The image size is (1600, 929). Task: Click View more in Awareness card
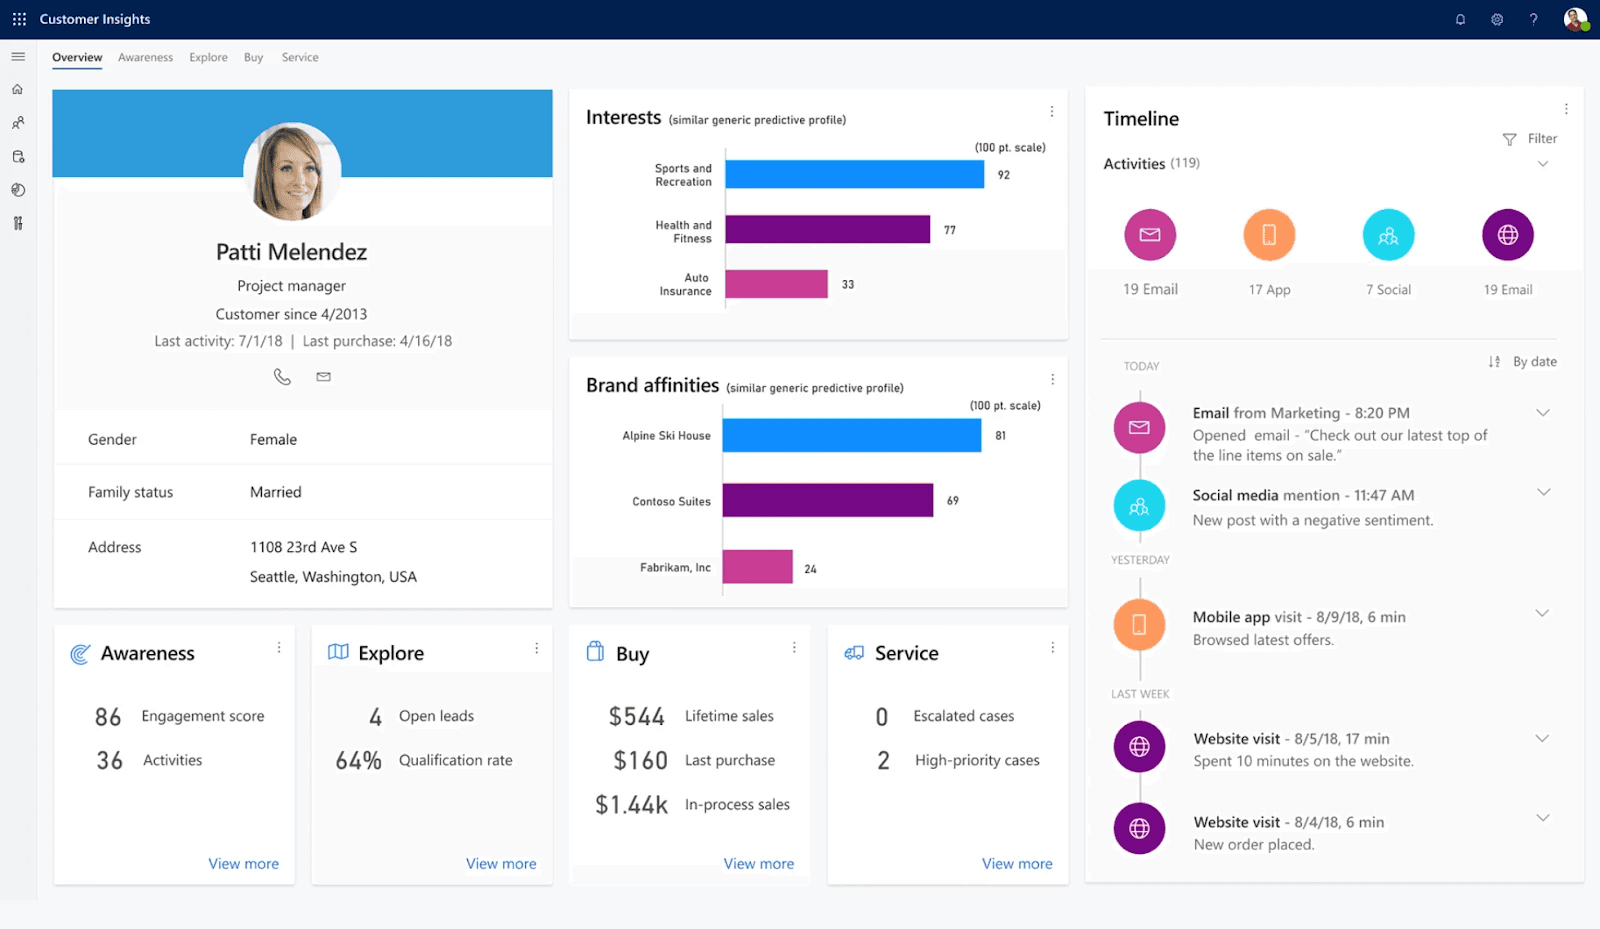(243, 864)
